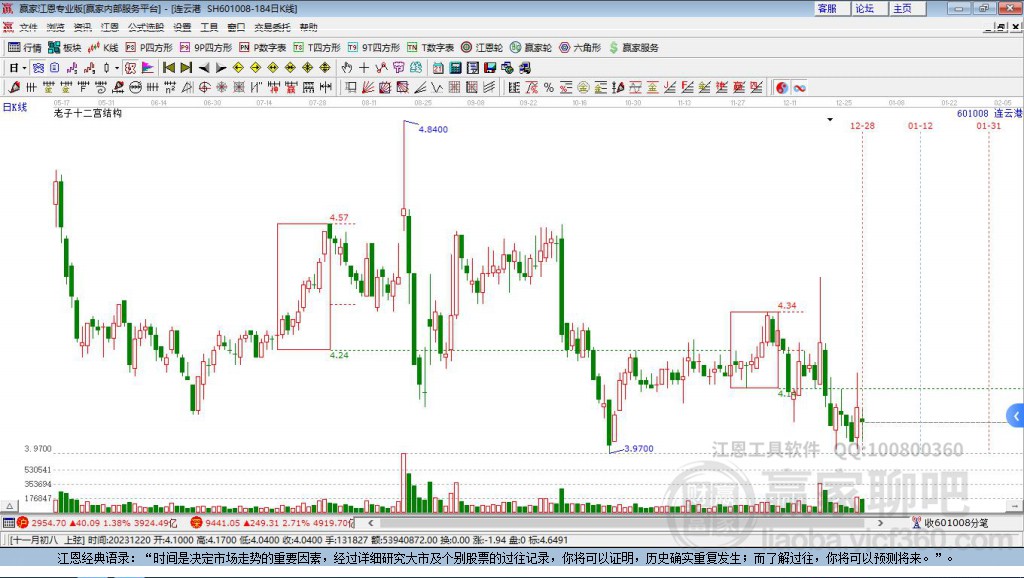Open the 江恩 menu

point(110,27)
